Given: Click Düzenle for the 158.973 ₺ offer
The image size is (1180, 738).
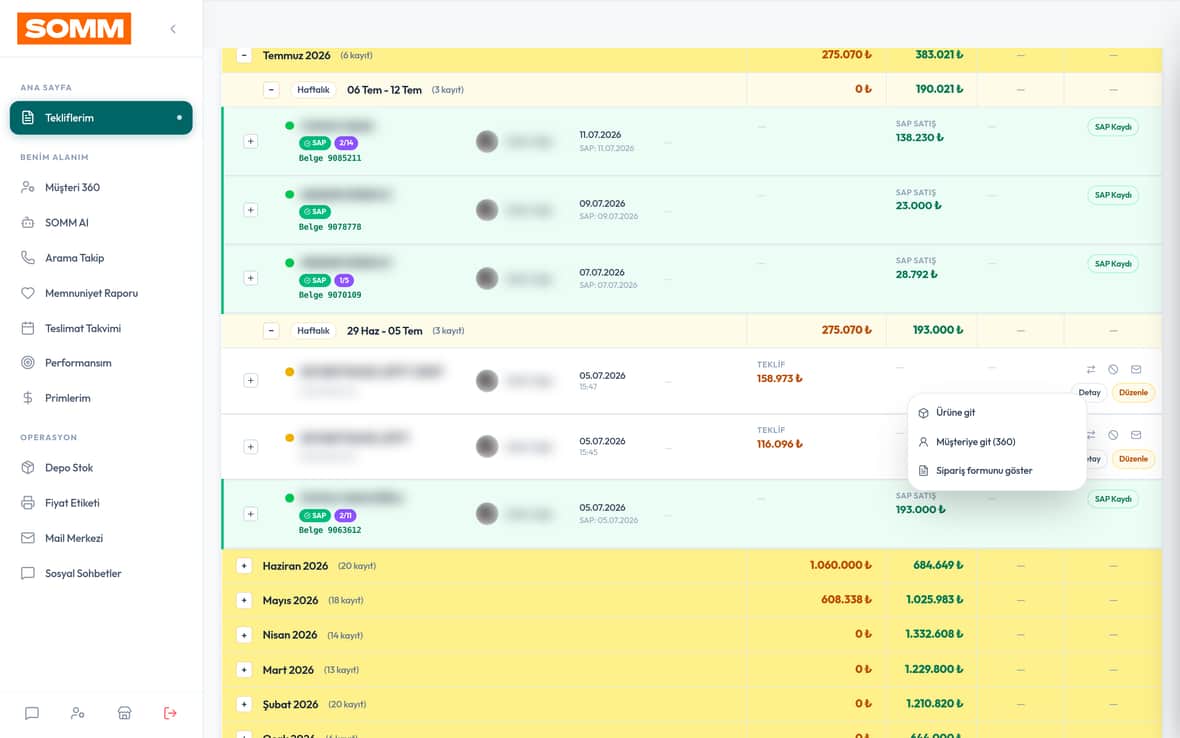Looking at the screenshot, I should tap(1133, 393).
